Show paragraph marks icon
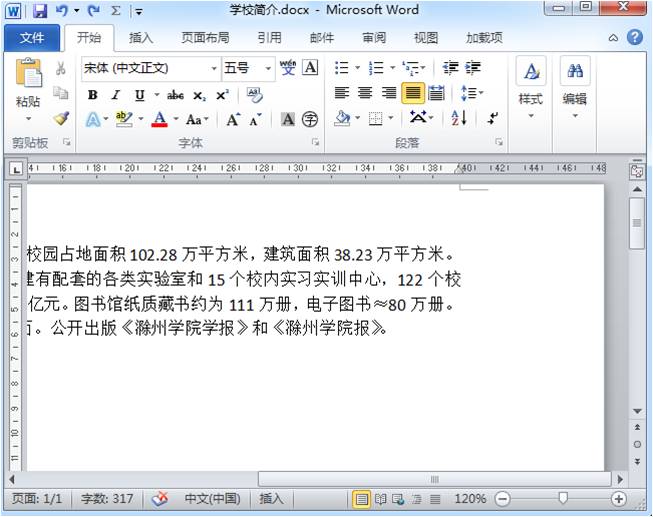 [x=493, y=118]
